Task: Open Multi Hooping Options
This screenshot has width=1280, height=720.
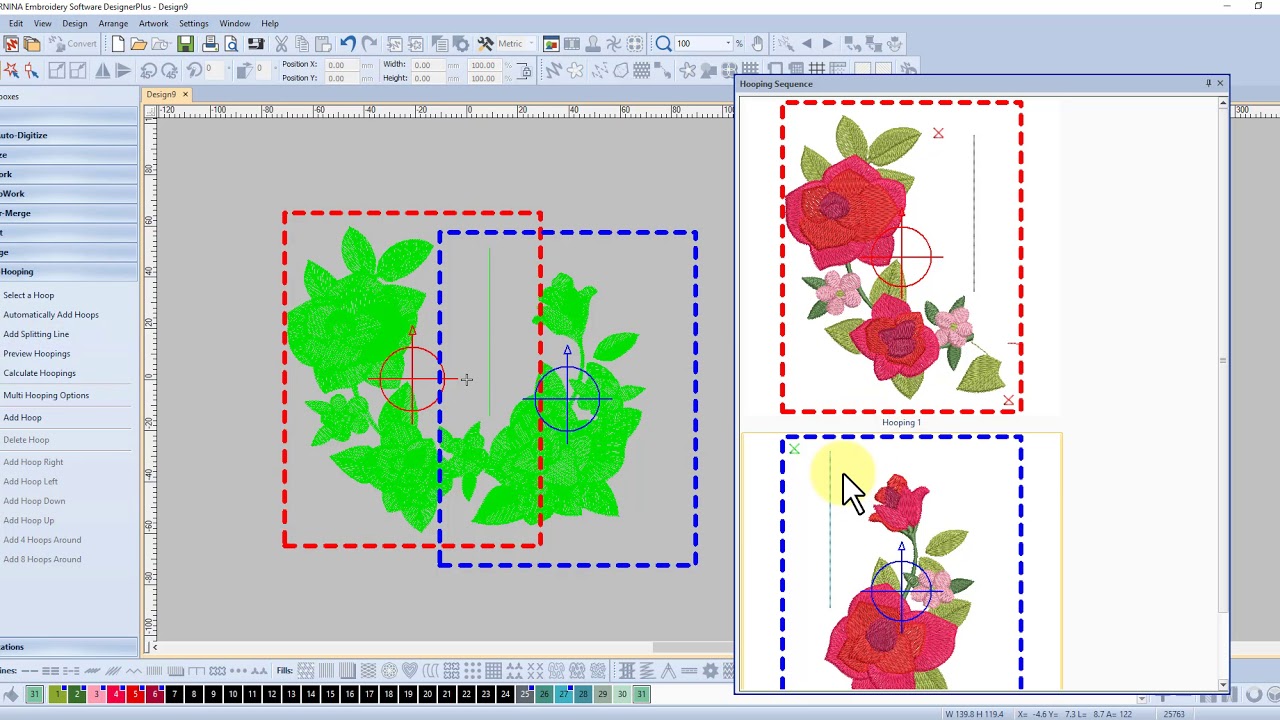Action: (46, 395)
